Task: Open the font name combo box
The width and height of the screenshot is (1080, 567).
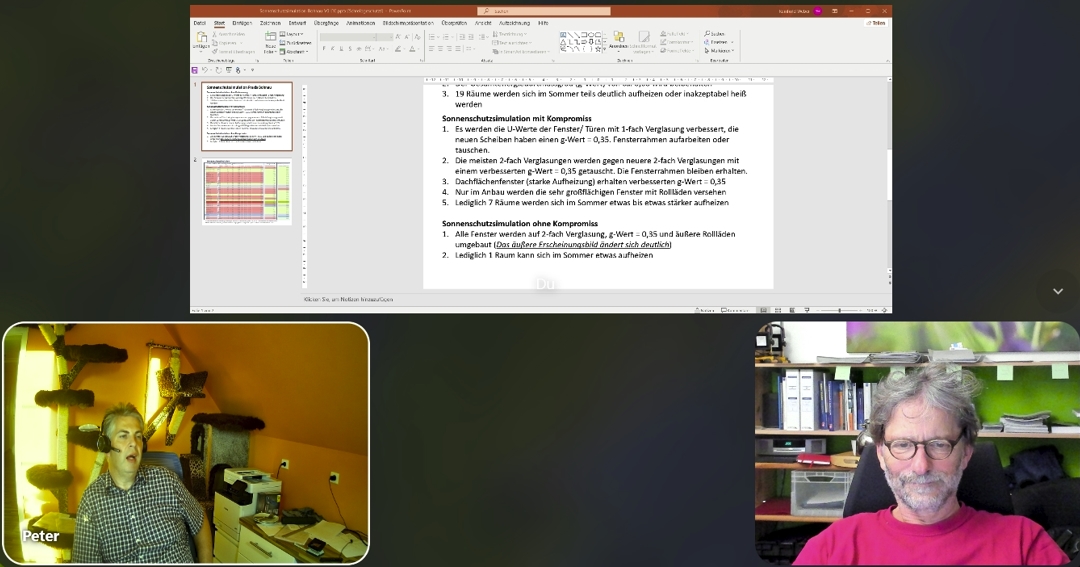Action: [355, 37]
